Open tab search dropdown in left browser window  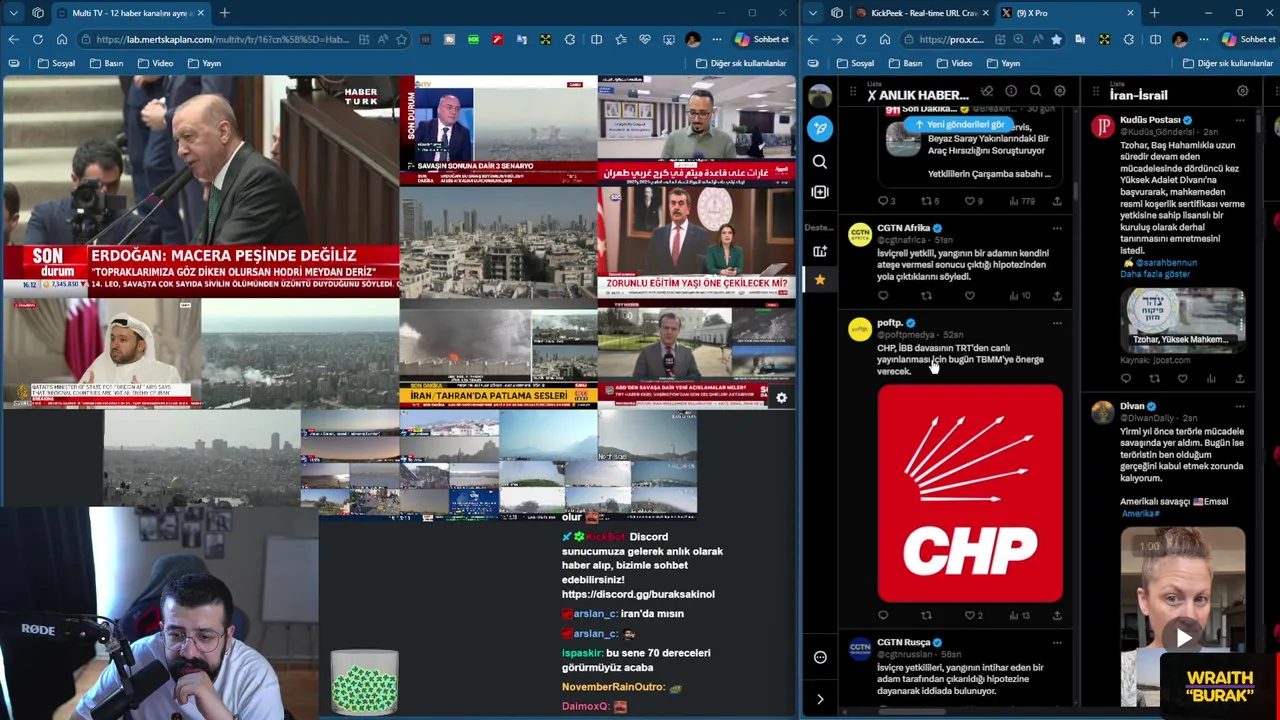point(14,13)
